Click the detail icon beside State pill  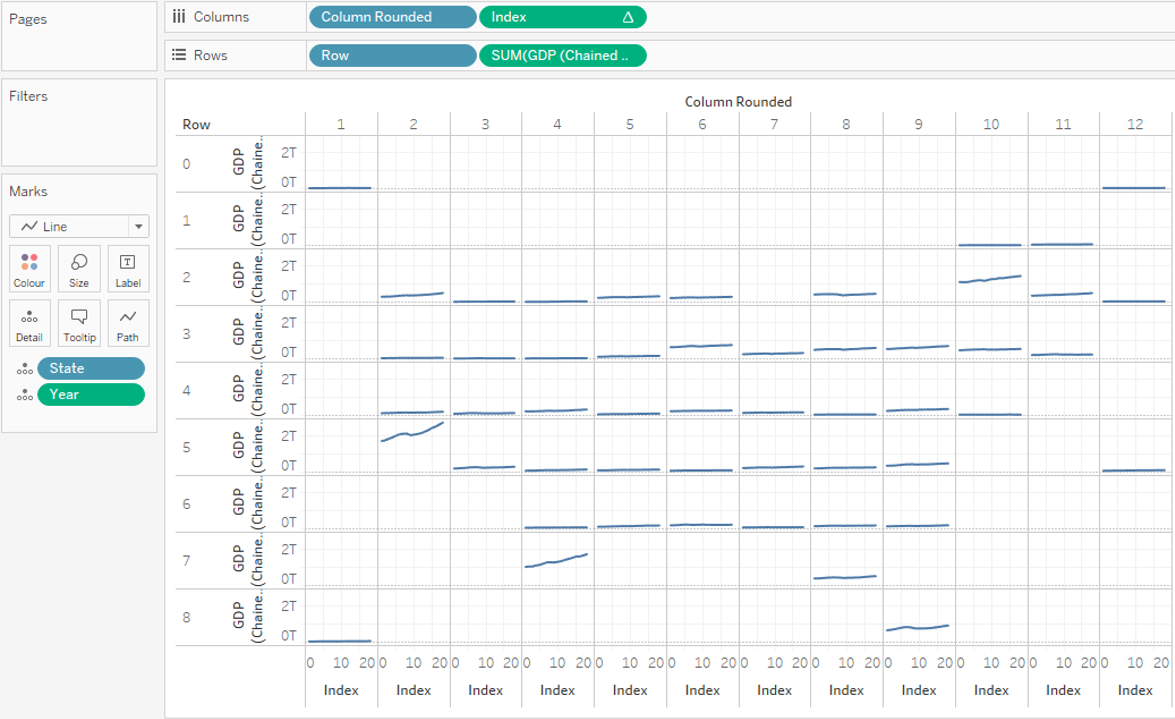click(24, 369)
